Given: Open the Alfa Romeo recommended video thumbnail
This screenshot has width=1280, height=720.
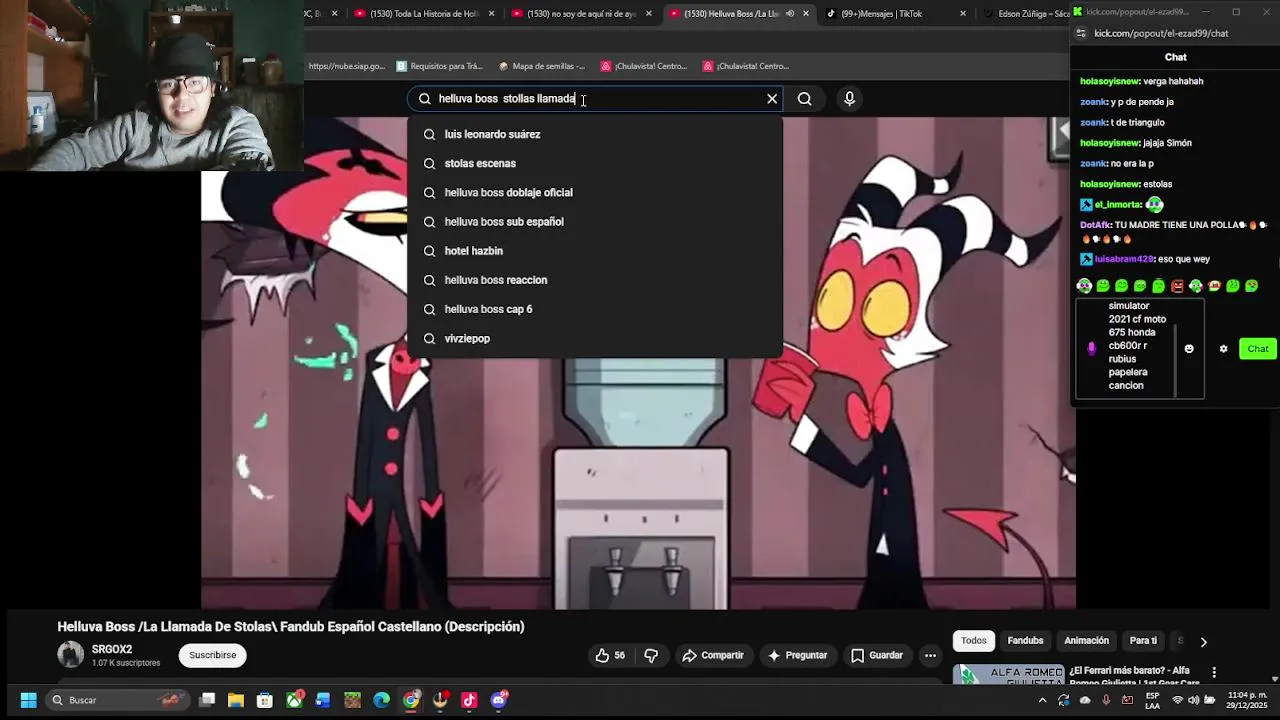Looking at the screenshot, I should (1007, 674).
